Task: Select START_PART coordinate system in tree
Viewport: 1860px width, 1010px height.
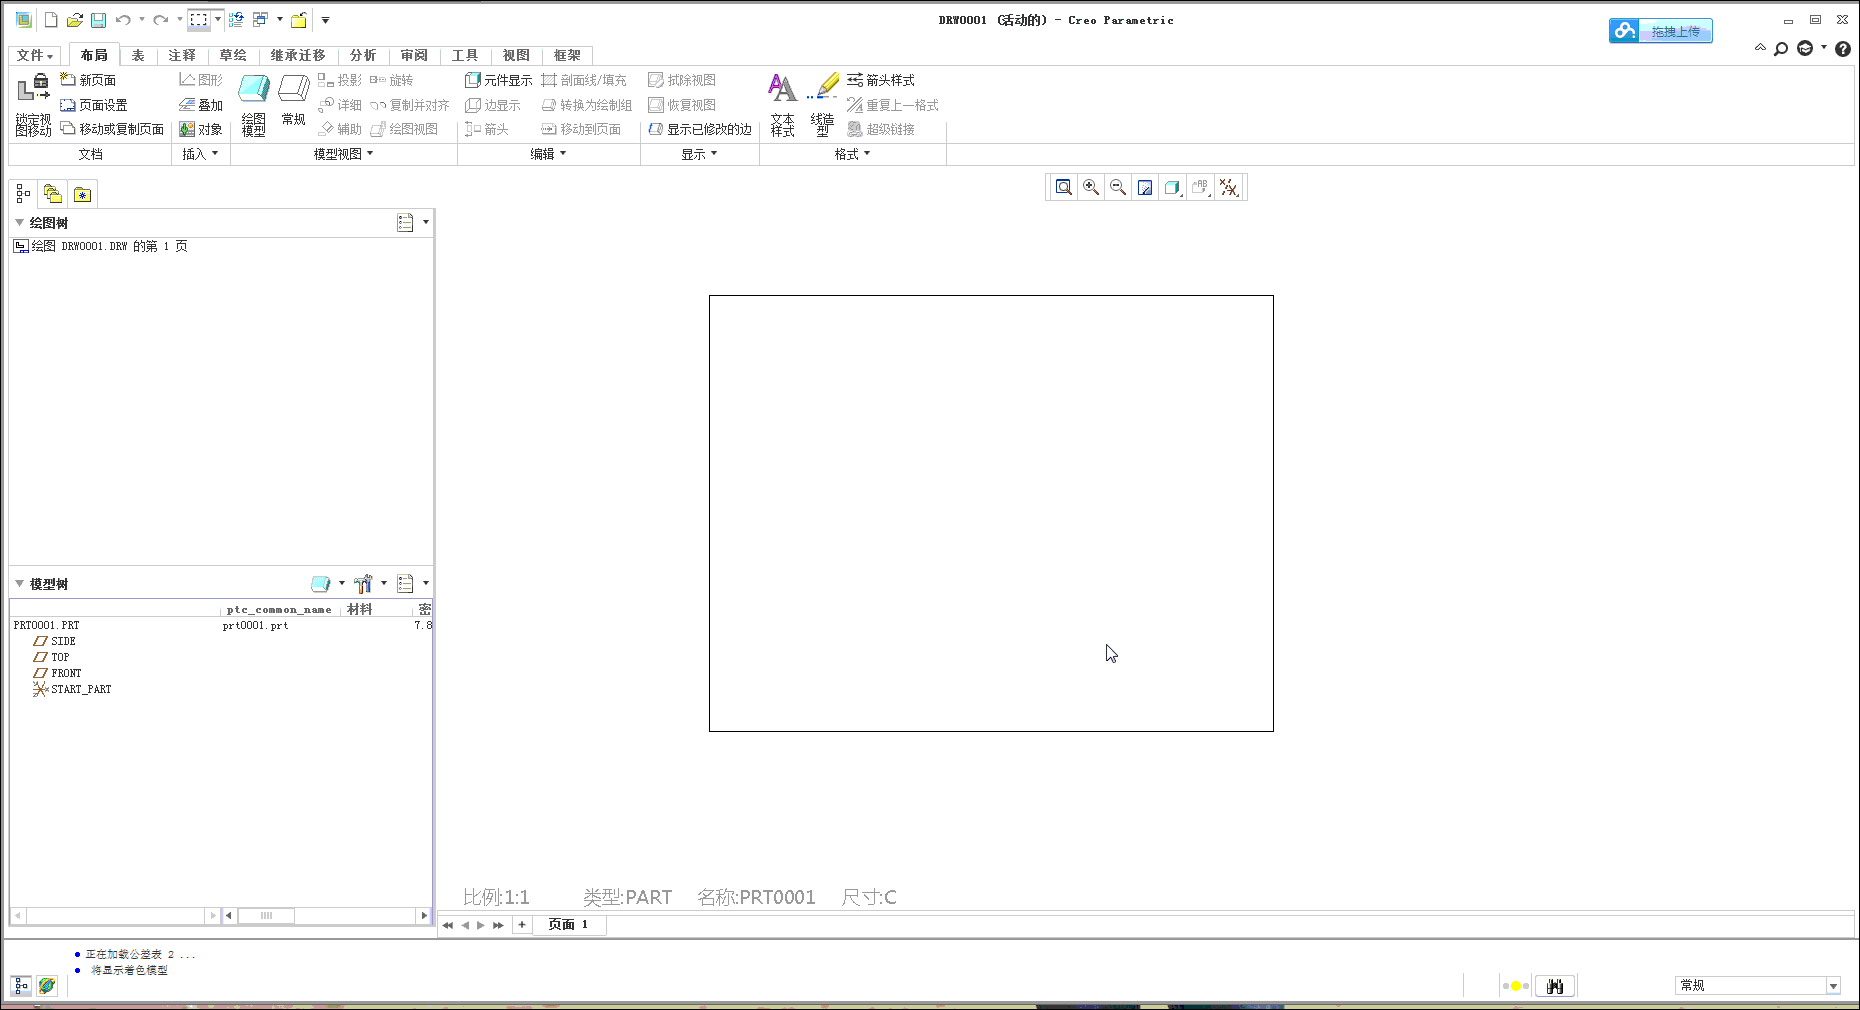Action: point(72,689)
